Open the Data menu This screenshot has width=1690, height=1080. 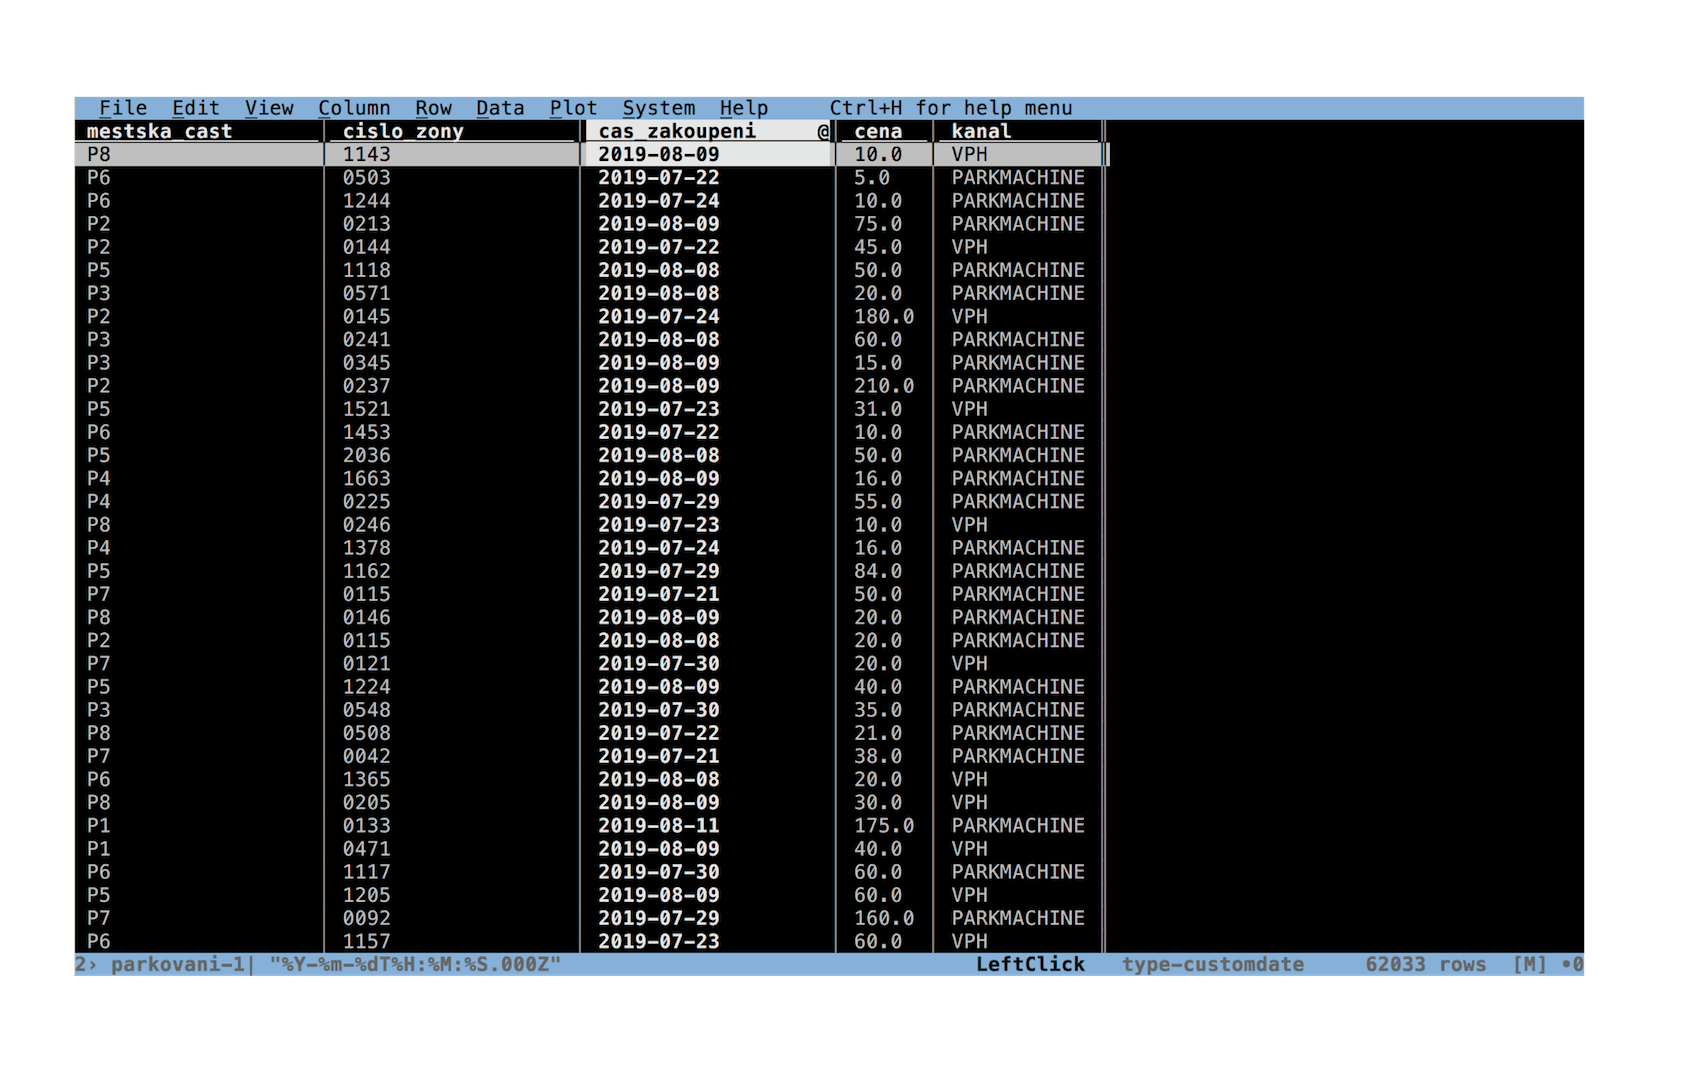point(500,108)
